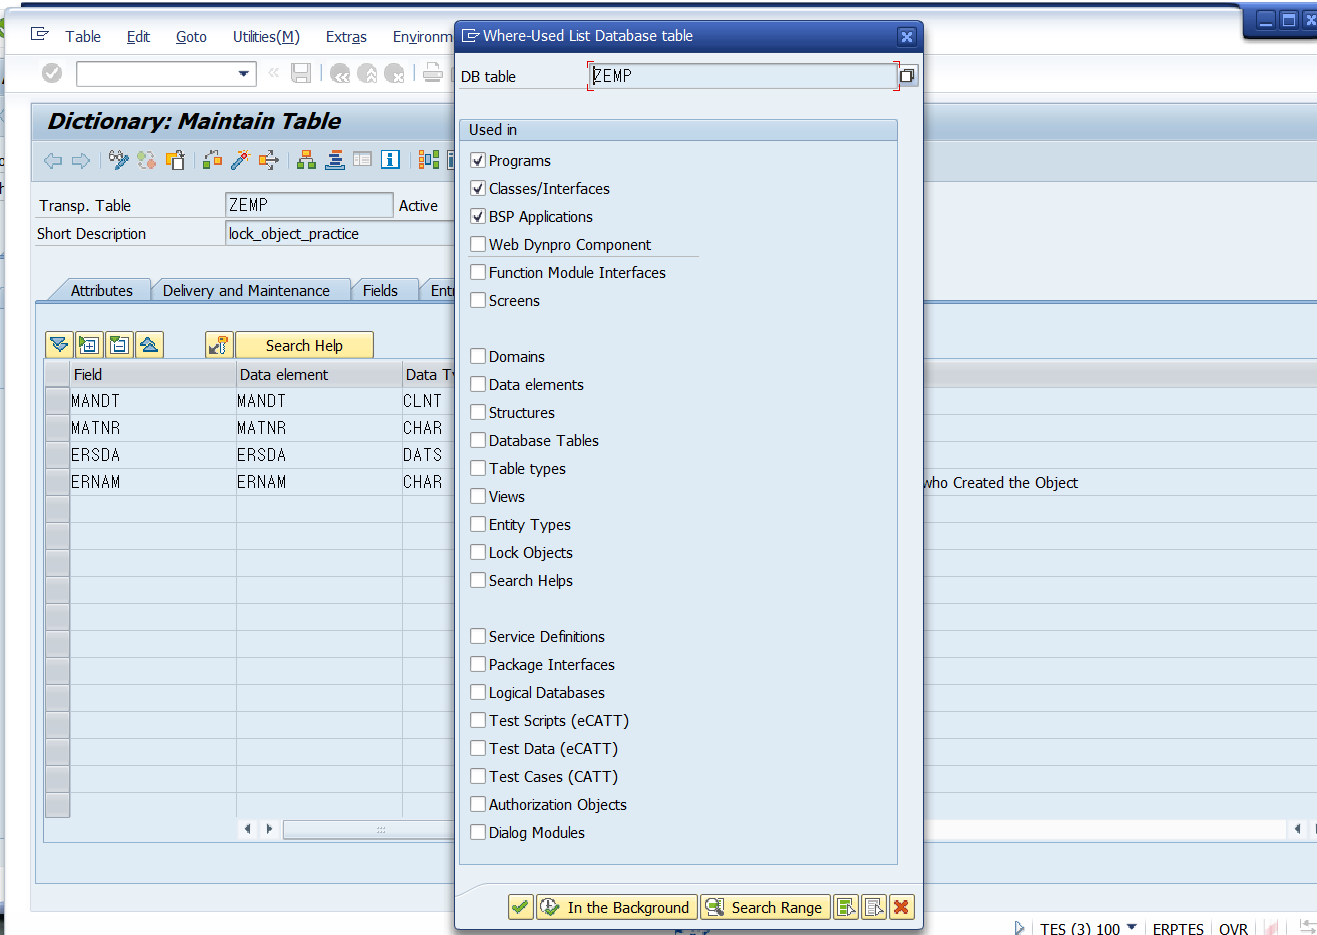Screen dimensions: 1317x935
Task: Switch to the Delivery and Maintenance tab
Action: pyautogui.click(x=246, y=290)
